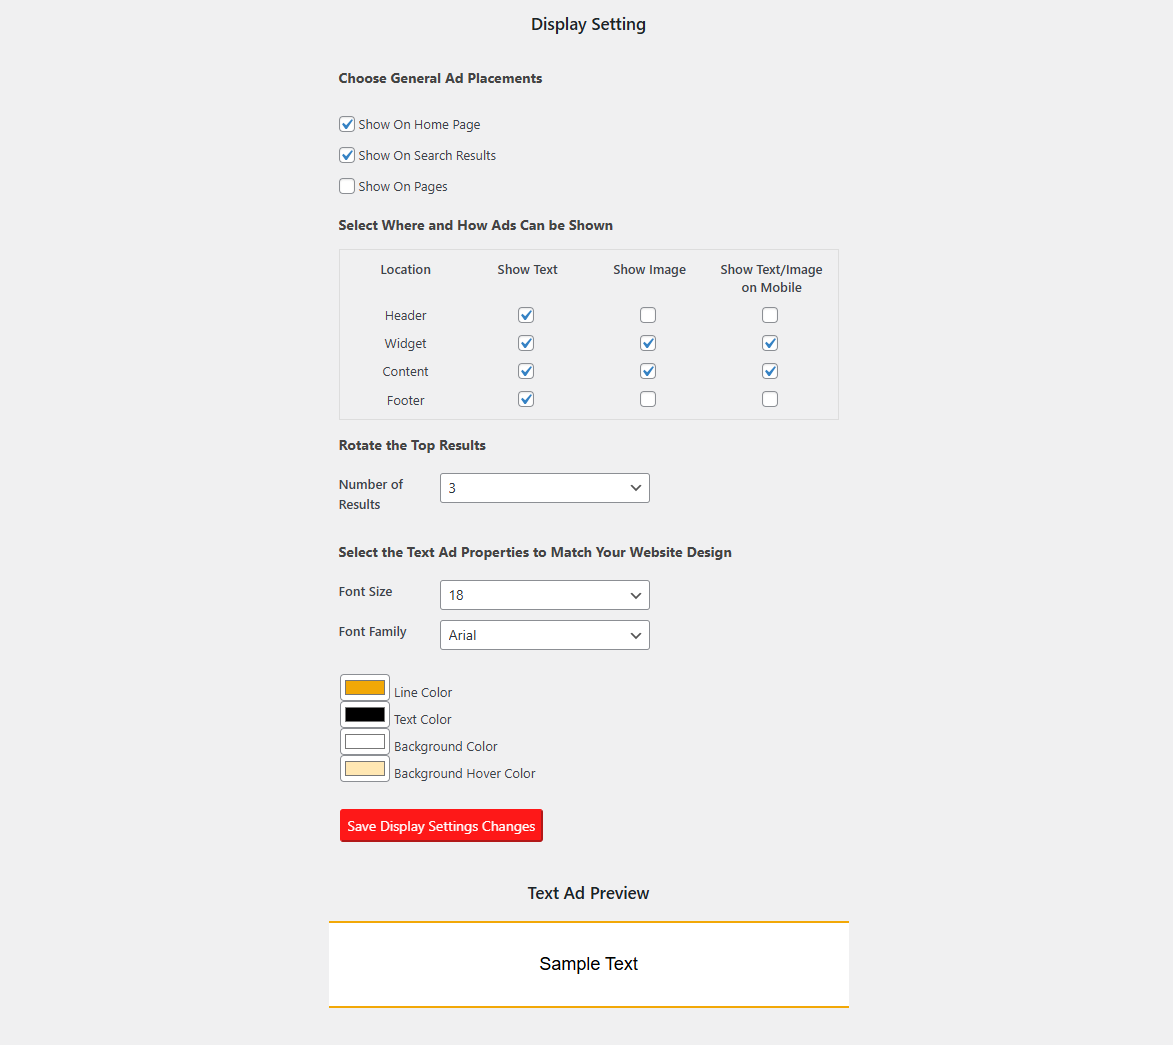1173x1045 pixels.
Task: Enable Show On Pages checkbox
Action: (346, 186)
